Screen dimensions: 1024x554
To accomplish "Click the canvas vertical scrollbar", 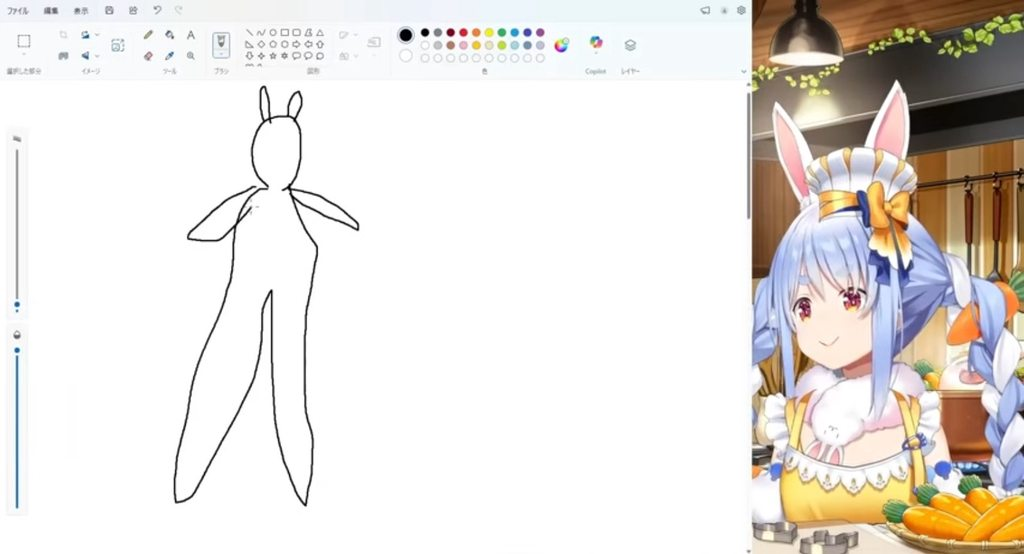I will pos(748,157).
